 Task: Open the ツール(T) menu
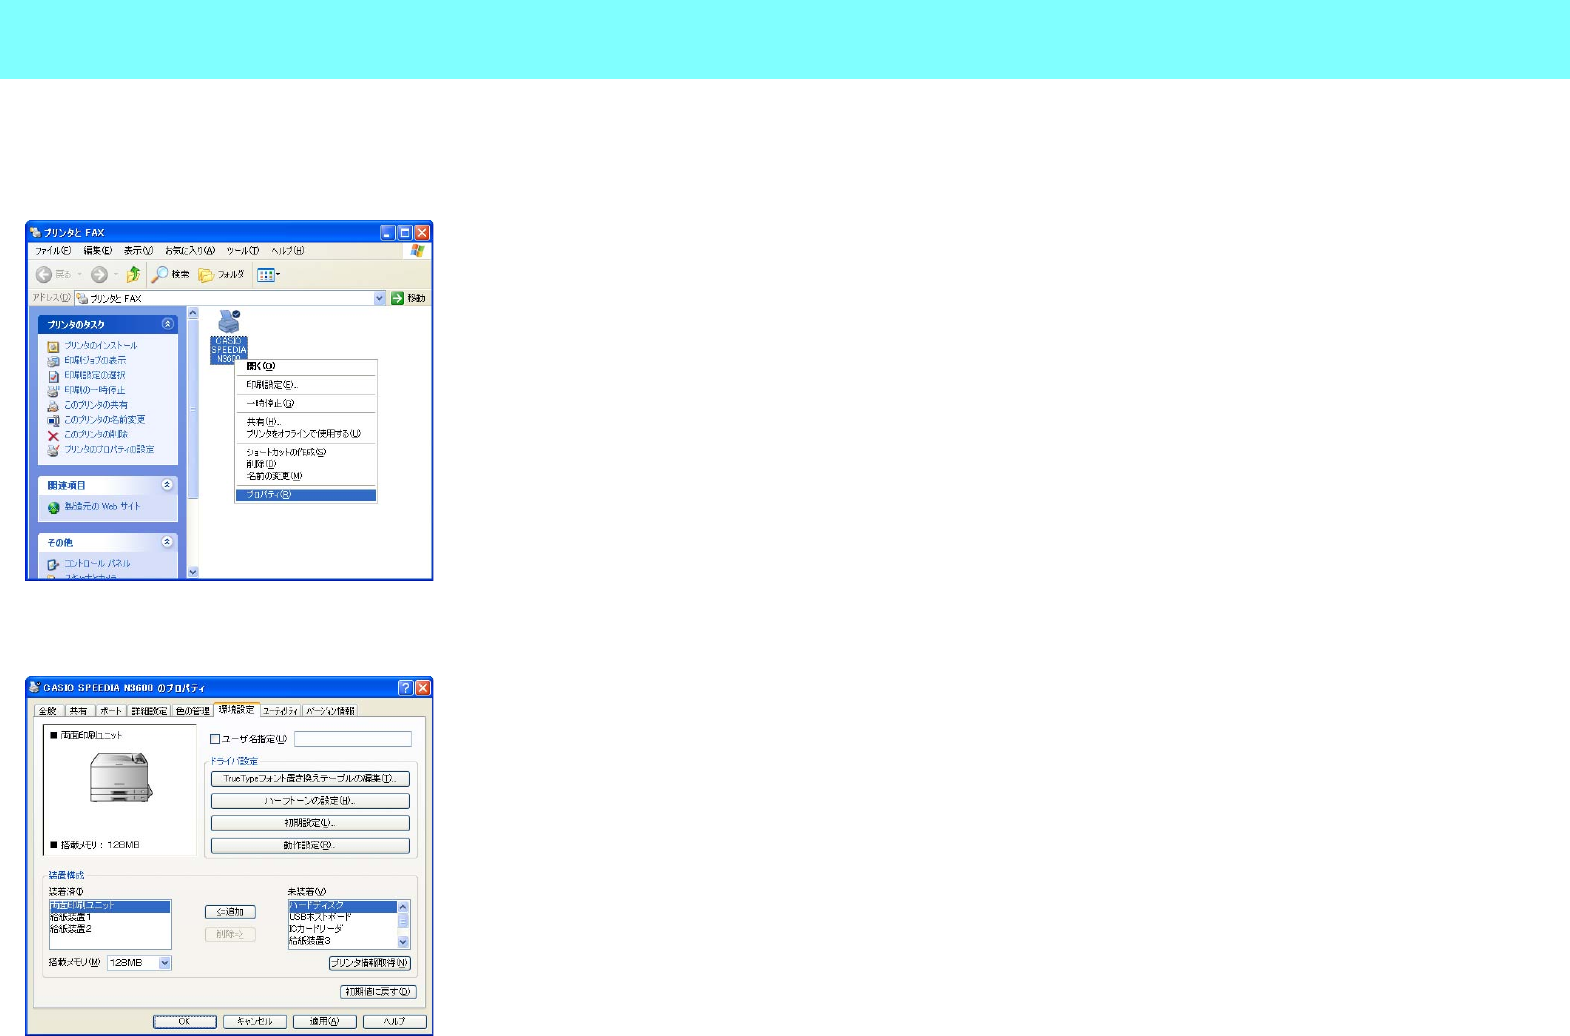(x=243, y=251)
